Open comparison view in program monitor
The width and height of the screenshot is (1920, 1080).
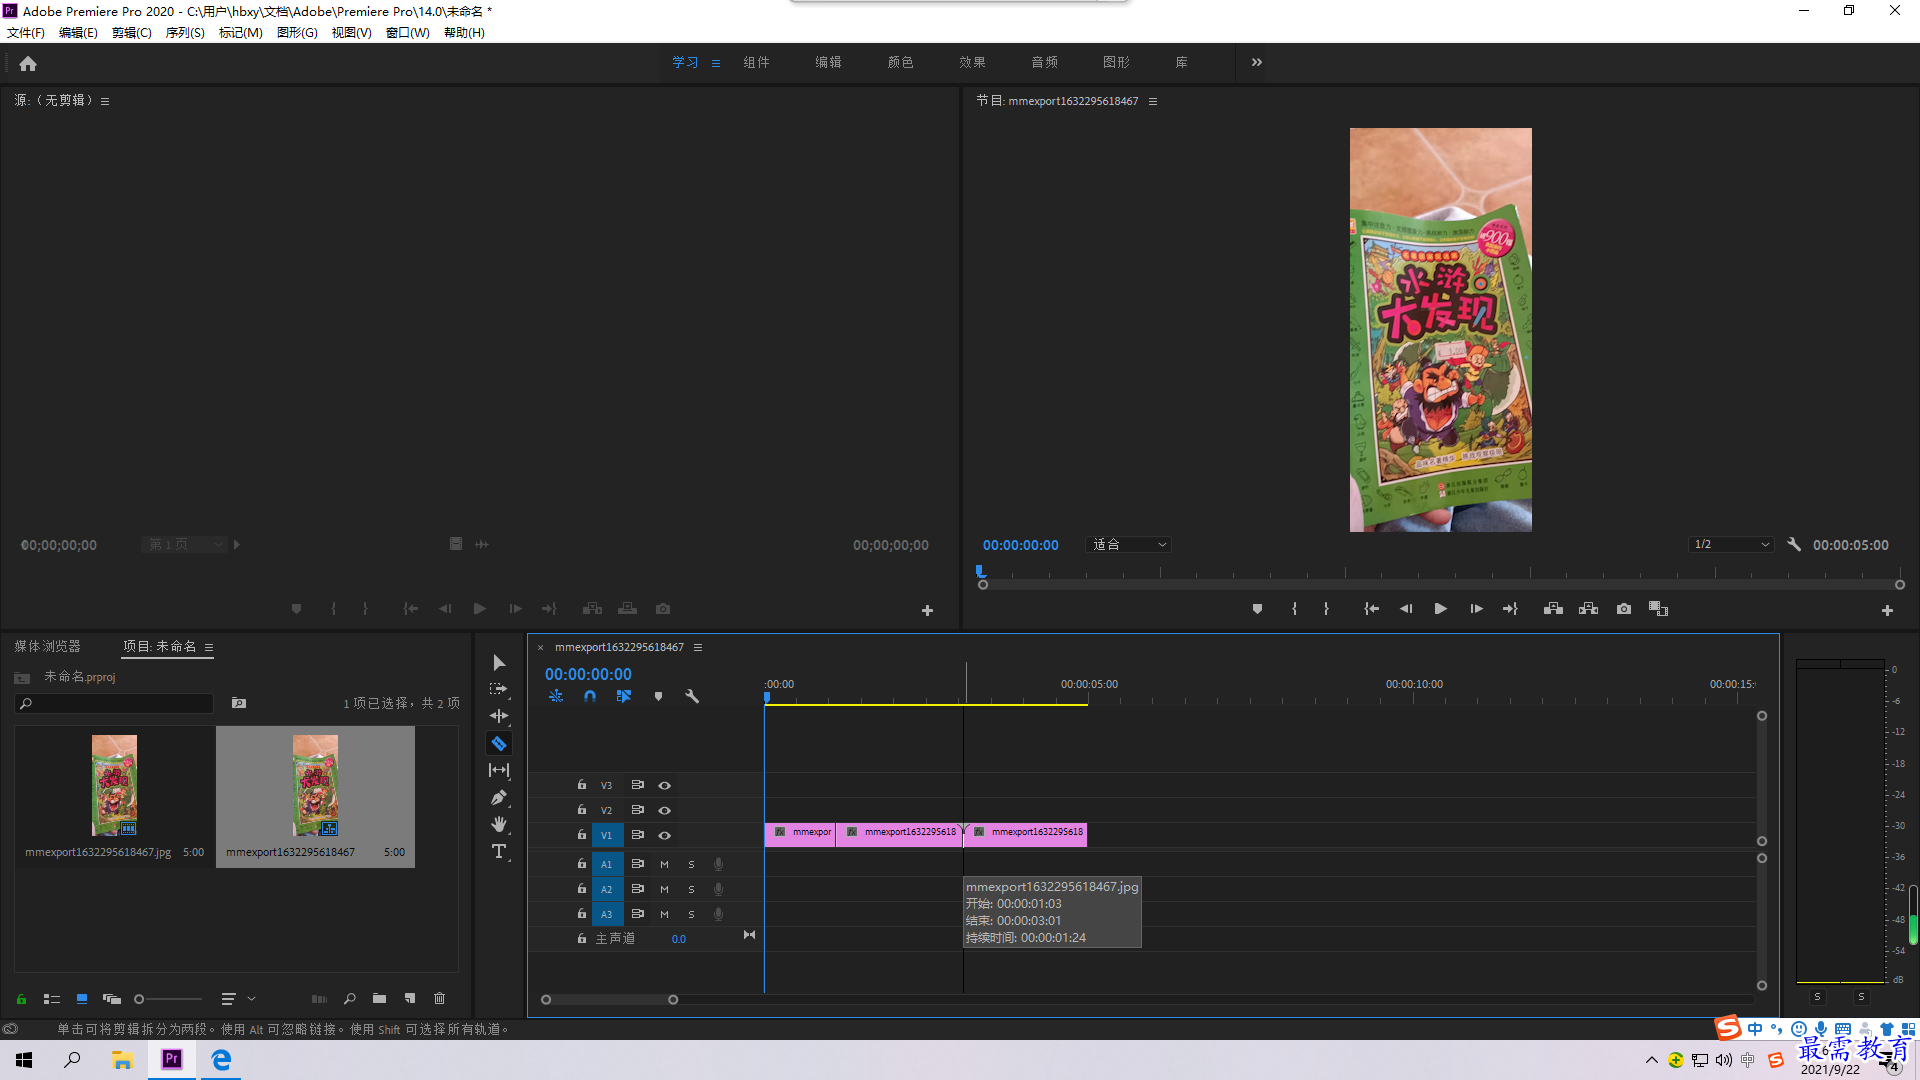click(x=1658, y=609)
